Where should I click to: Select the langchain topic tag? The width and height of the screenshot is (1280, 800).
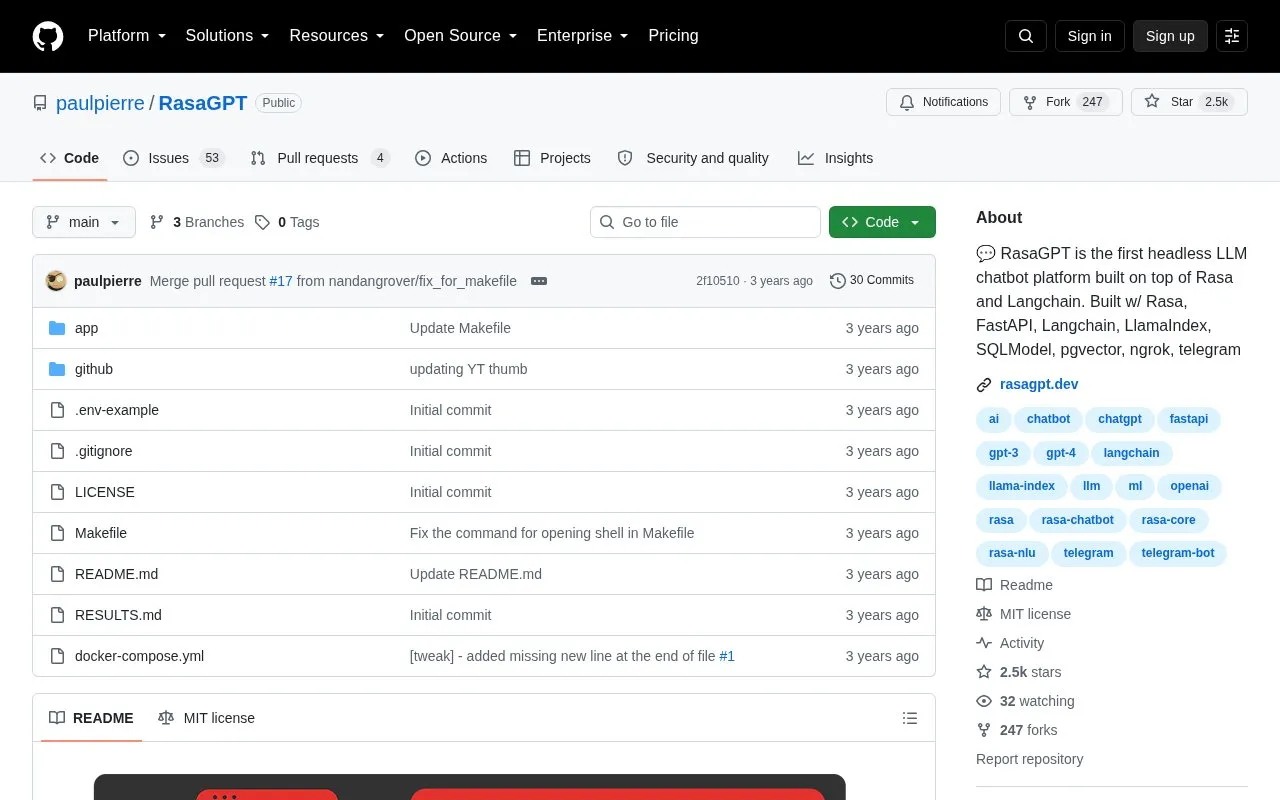coord(1132,453)
